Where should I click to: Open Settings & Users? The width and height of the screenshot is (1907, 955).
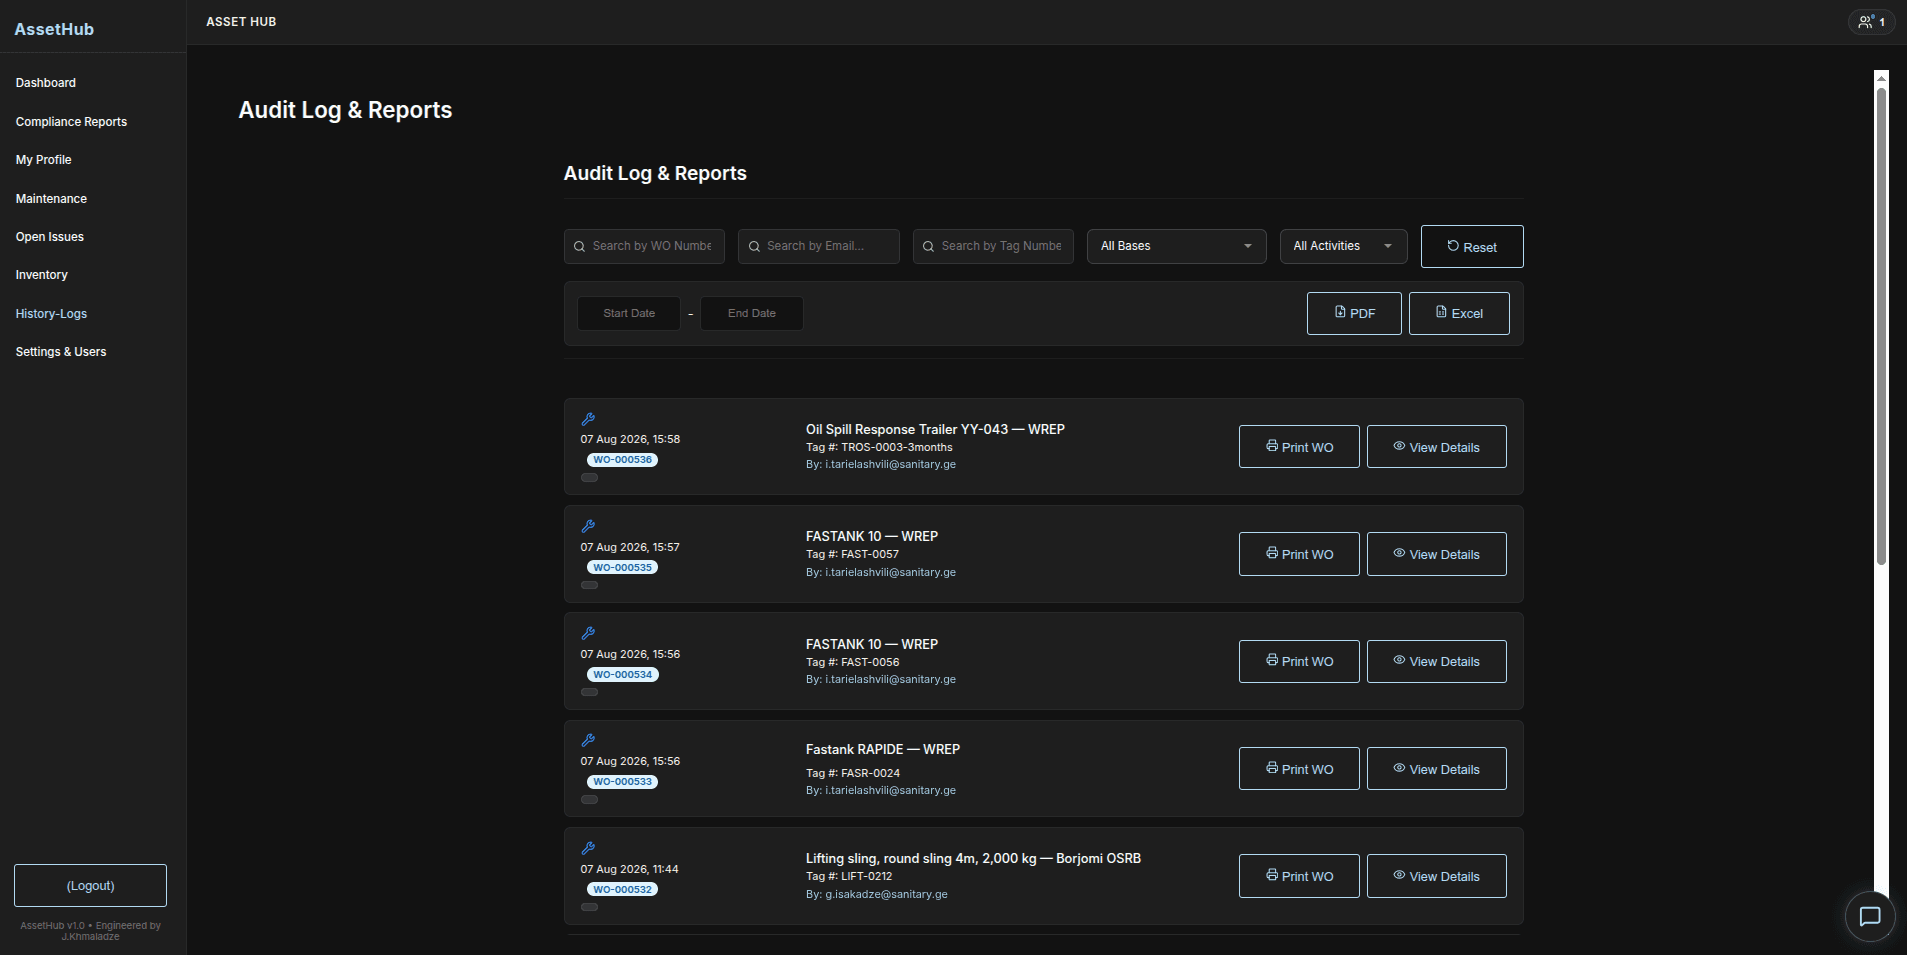coord(61,352)
